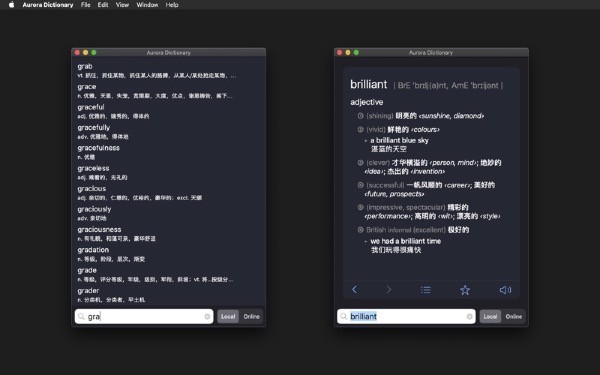Select the 'gracious' result
The image size is (600, 375).
168,193
